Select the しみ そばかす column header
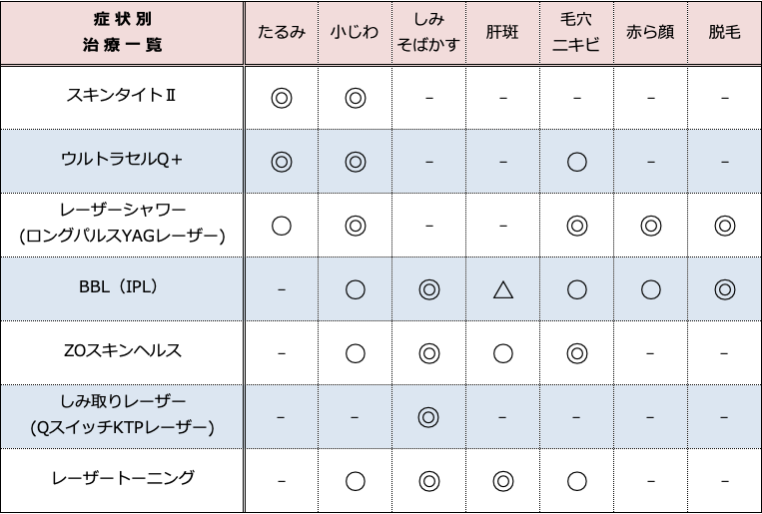Image resolution: width=762 pixels, height=514 pixels. click(x=429, y=32)
